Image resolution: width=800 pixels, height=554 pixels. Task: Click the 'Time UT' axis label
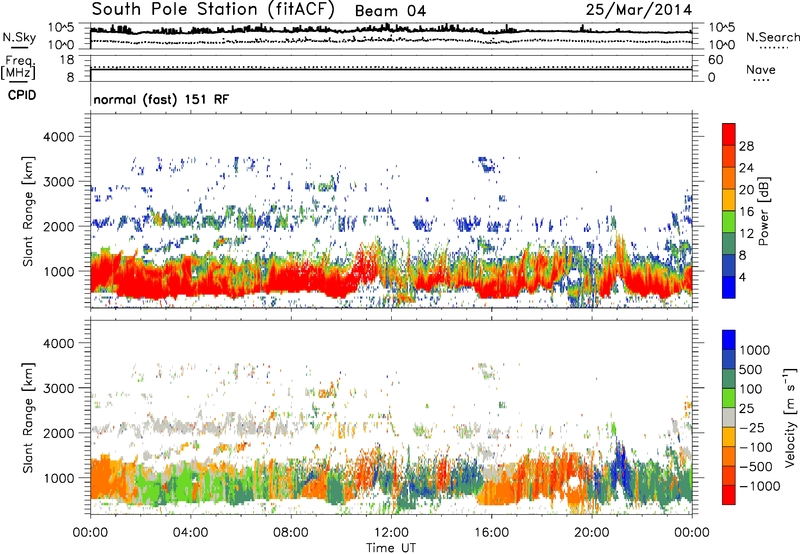391,548
